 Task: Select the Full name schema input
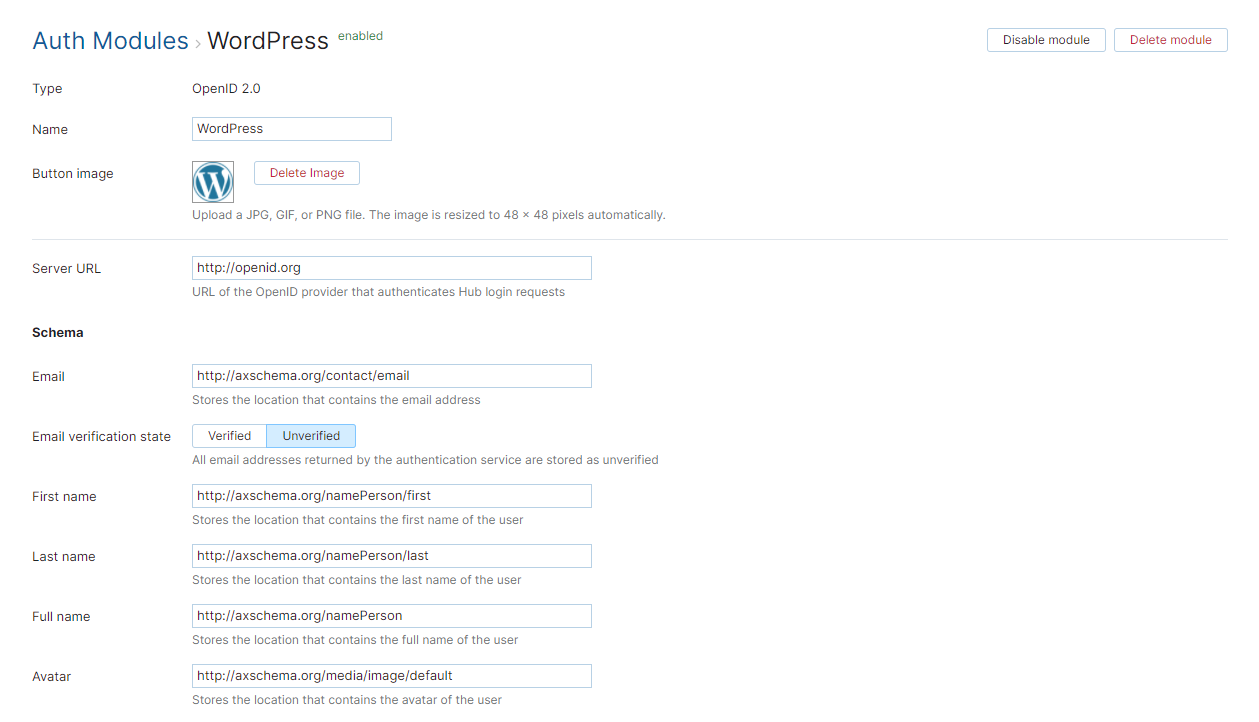(x=391, y=615)
